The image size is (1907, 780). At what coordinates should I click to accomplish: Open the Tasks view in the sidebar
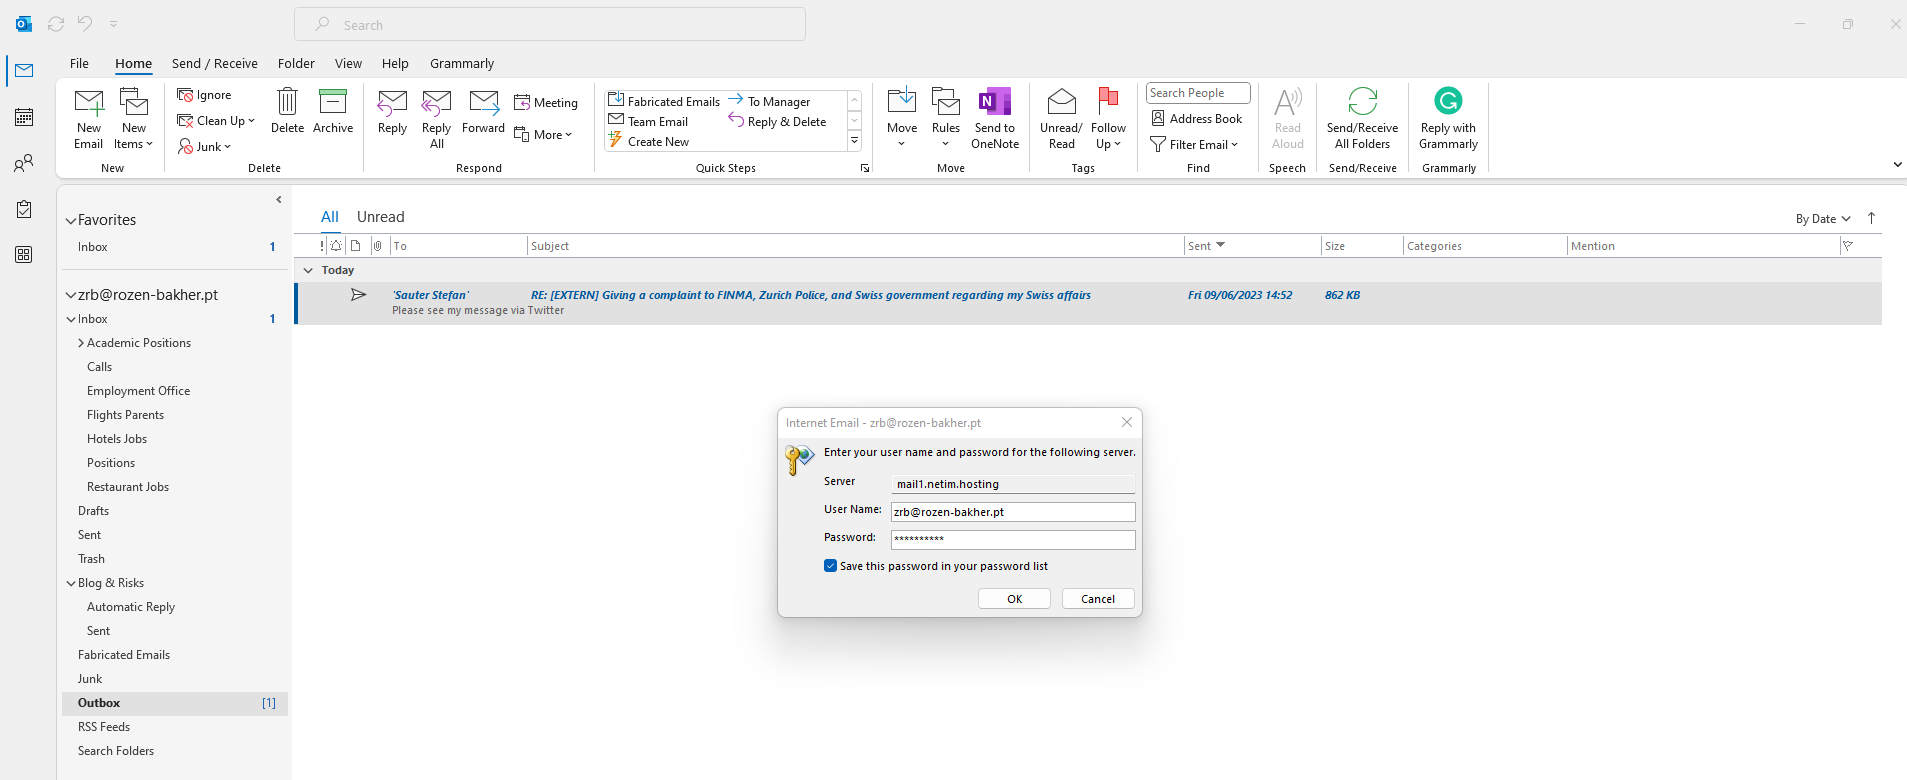[x=24, y=209]
